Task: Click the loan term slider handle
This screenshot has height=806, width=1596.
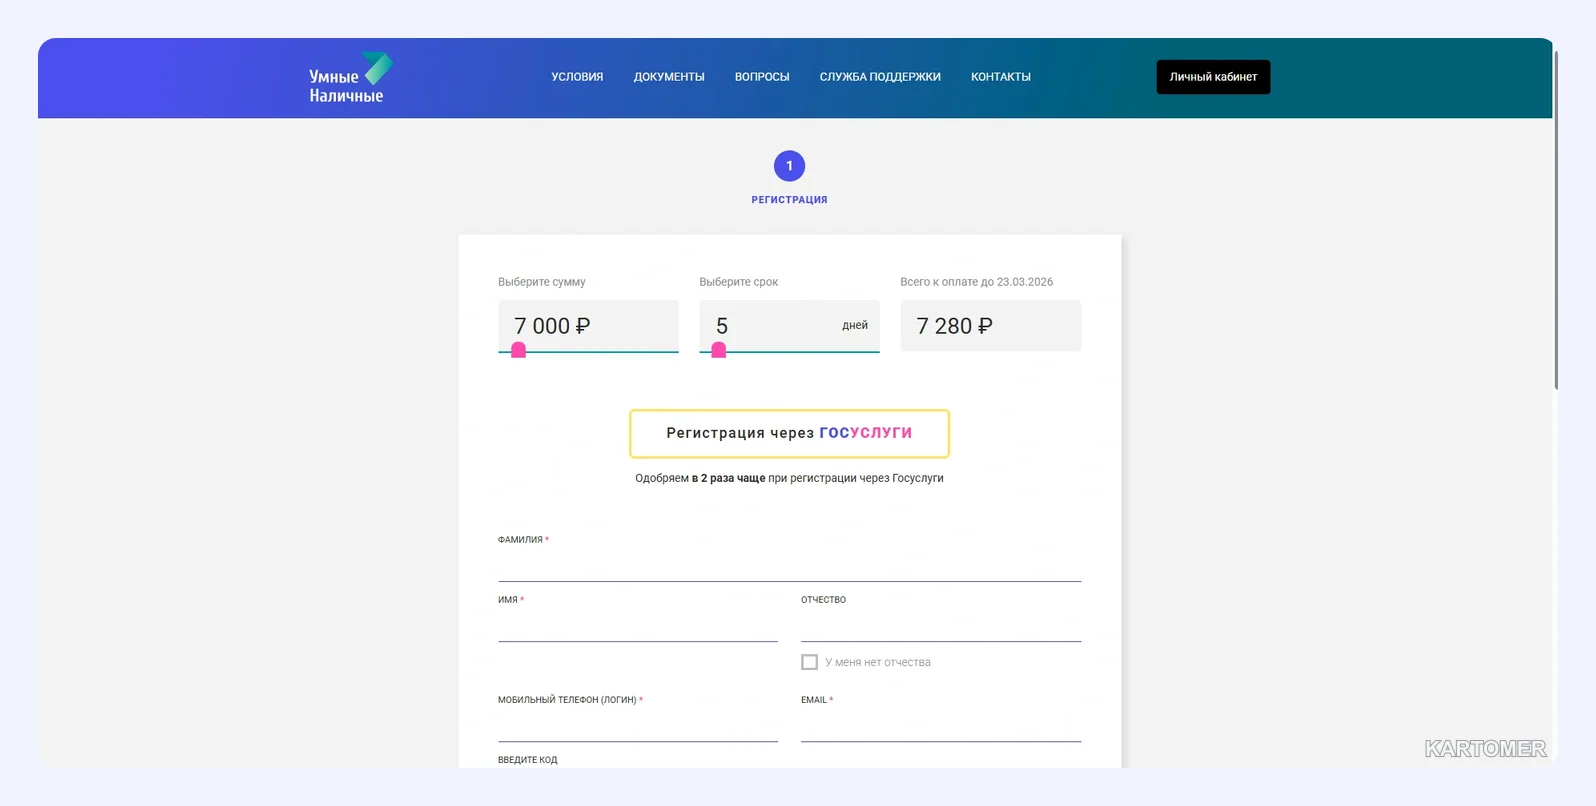Action: click(x=718, y=350)
